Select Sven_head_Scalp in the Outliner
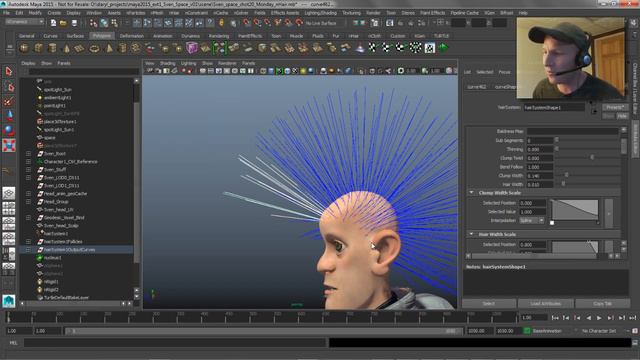Viewport: 640px width, 360px height. coord(61,226)
